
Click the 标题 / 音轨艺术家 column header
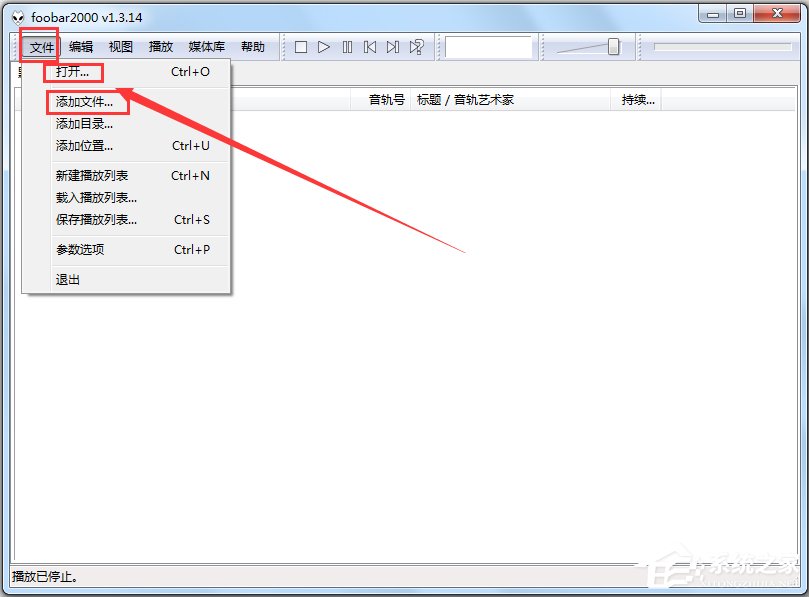[510, 100]
